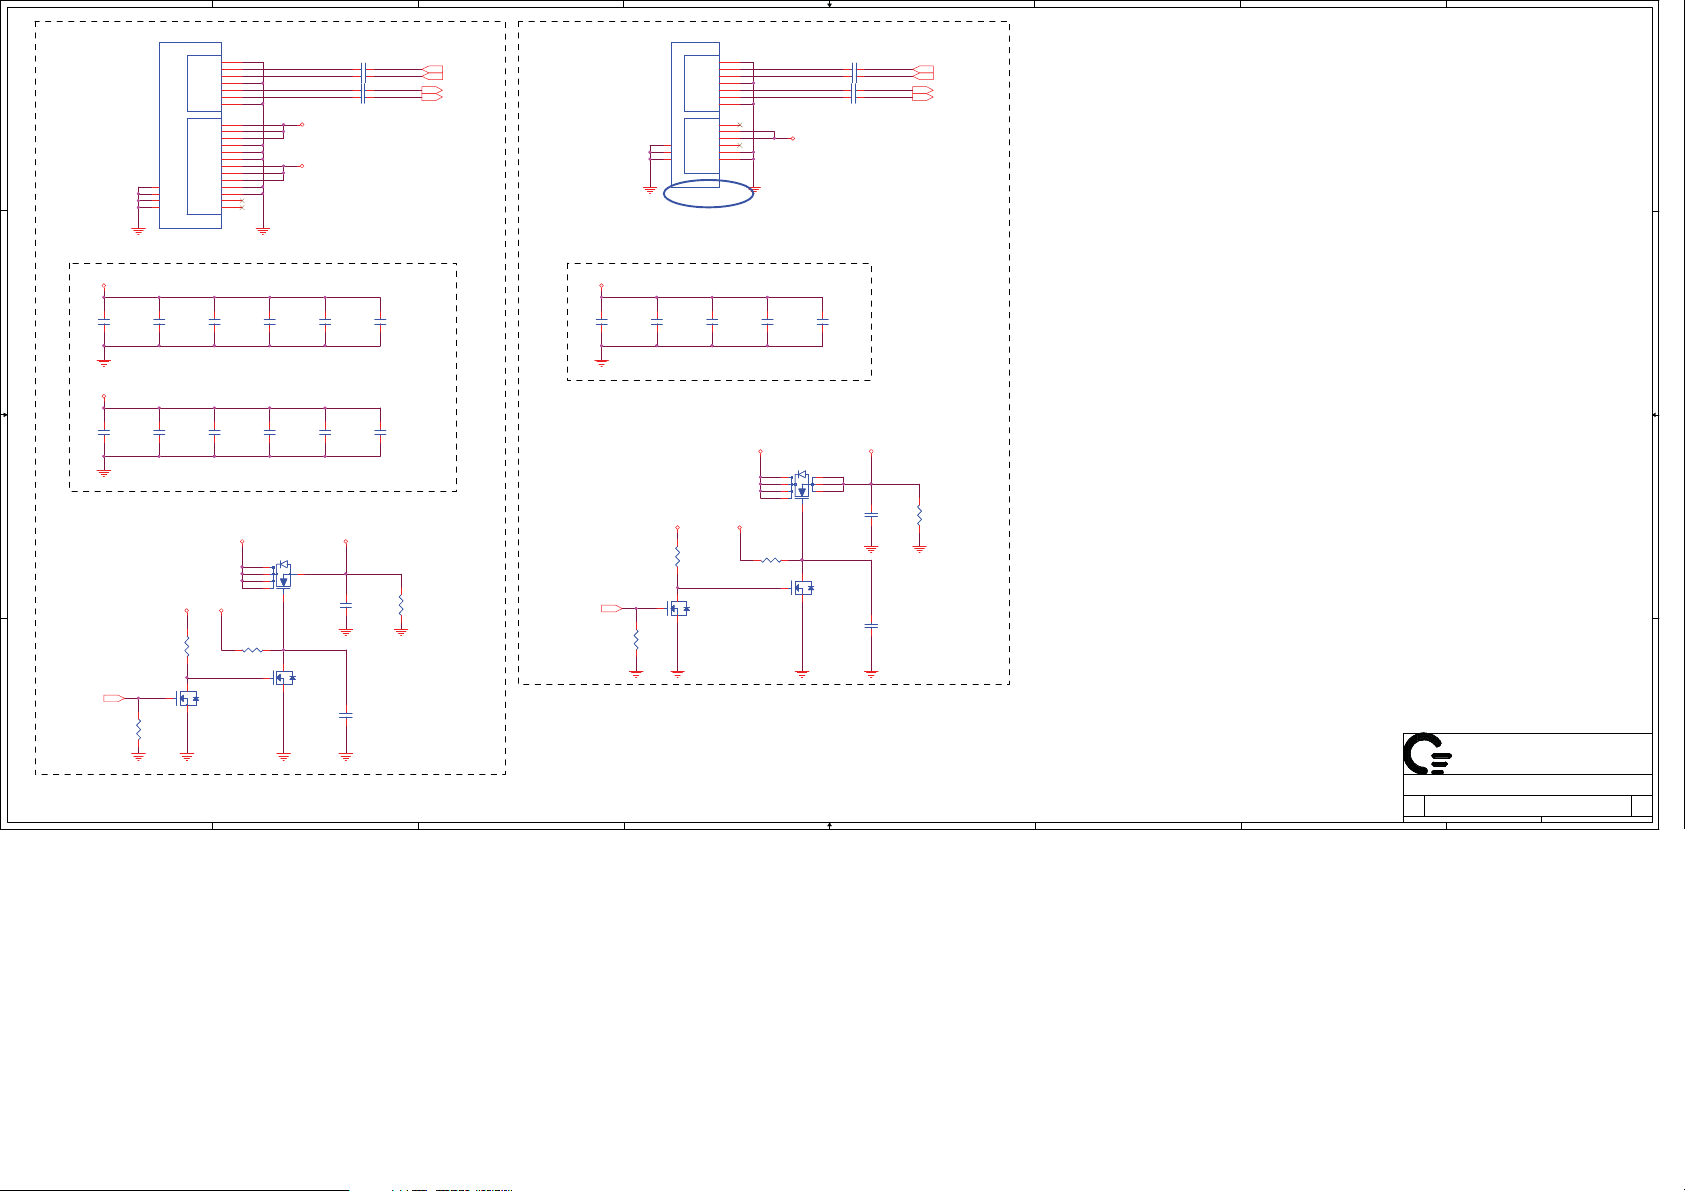Select the shorter connector symbol with ellipse below
This screenshot has width=1685, height=1191.
coord(695,114)
